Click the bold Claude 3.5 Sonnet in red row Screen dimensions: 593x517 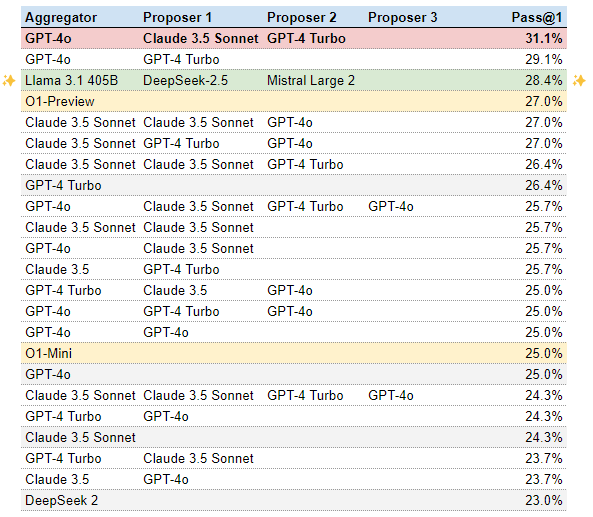click(200, 39)
